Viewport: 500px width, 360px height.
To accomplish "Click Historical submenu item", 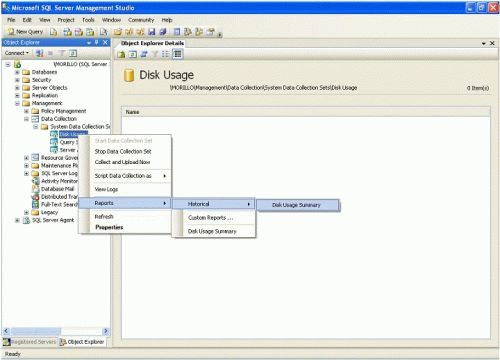I will [x=214, y=204].
